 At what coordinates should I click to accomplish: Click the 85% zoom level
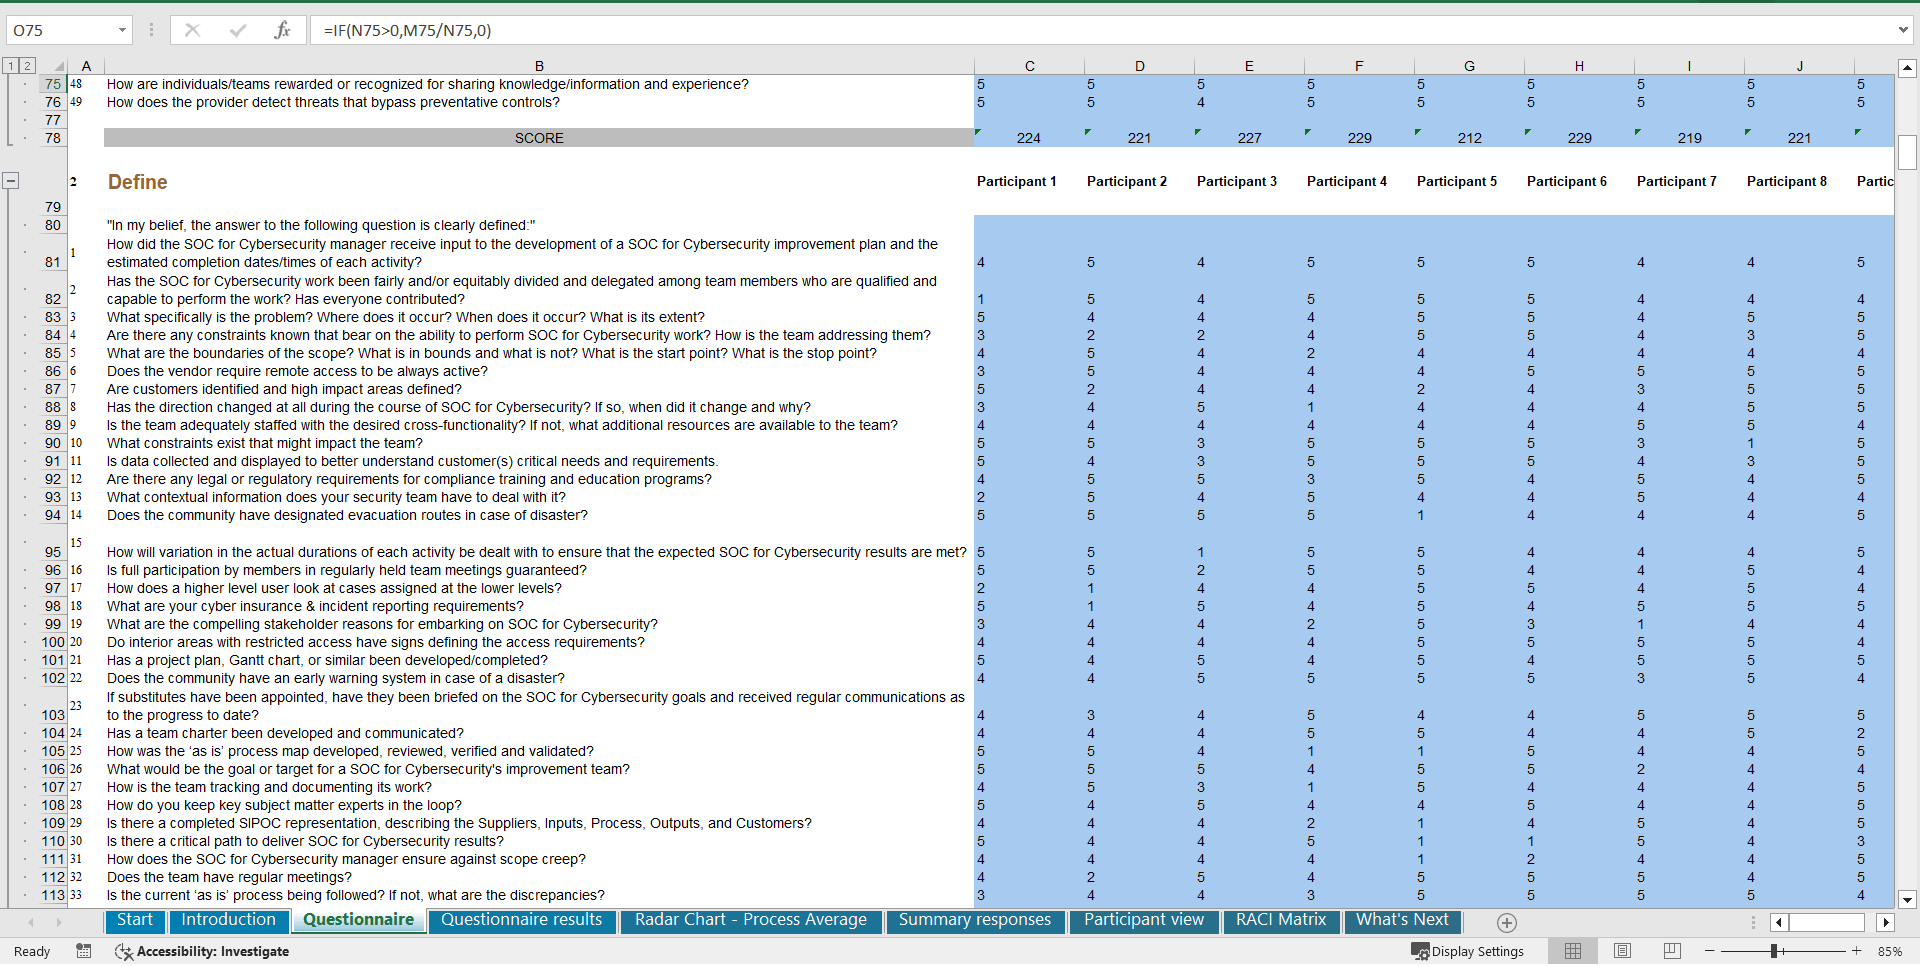[1889, 951]
